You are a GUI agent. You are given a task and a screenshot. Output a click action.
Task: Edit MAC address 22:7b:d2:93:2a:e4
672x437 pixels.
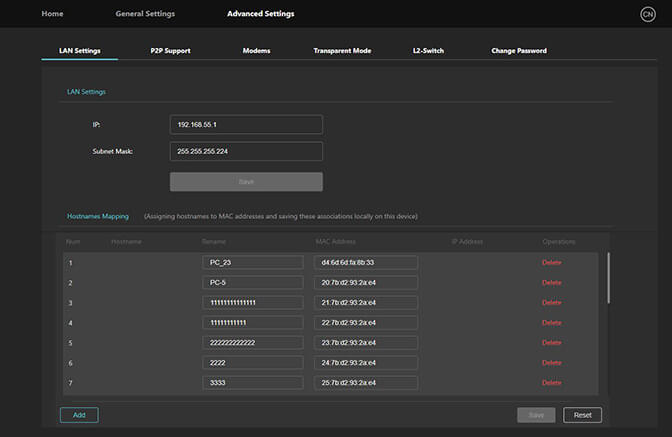click(366, 323)
